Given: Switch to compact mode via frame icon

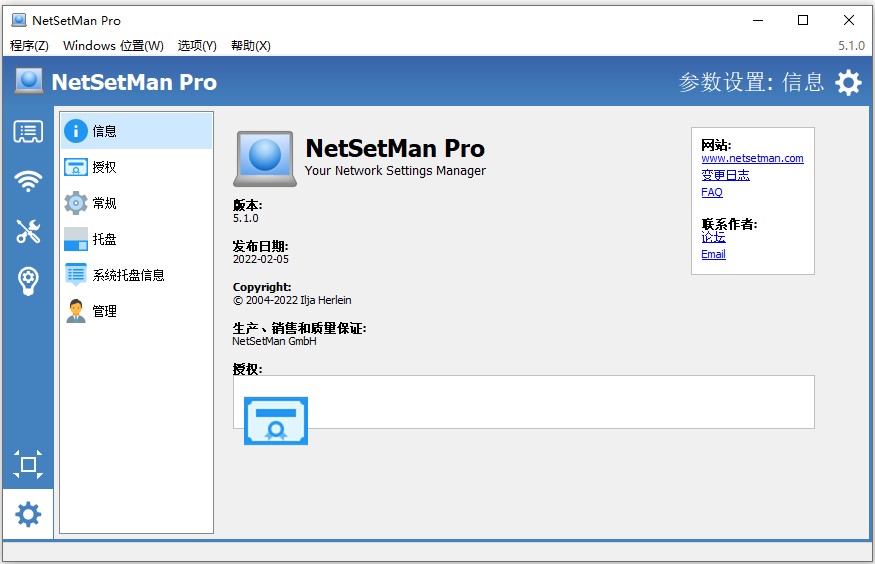Looking at the screenshot, I should [x=28, y=464].
